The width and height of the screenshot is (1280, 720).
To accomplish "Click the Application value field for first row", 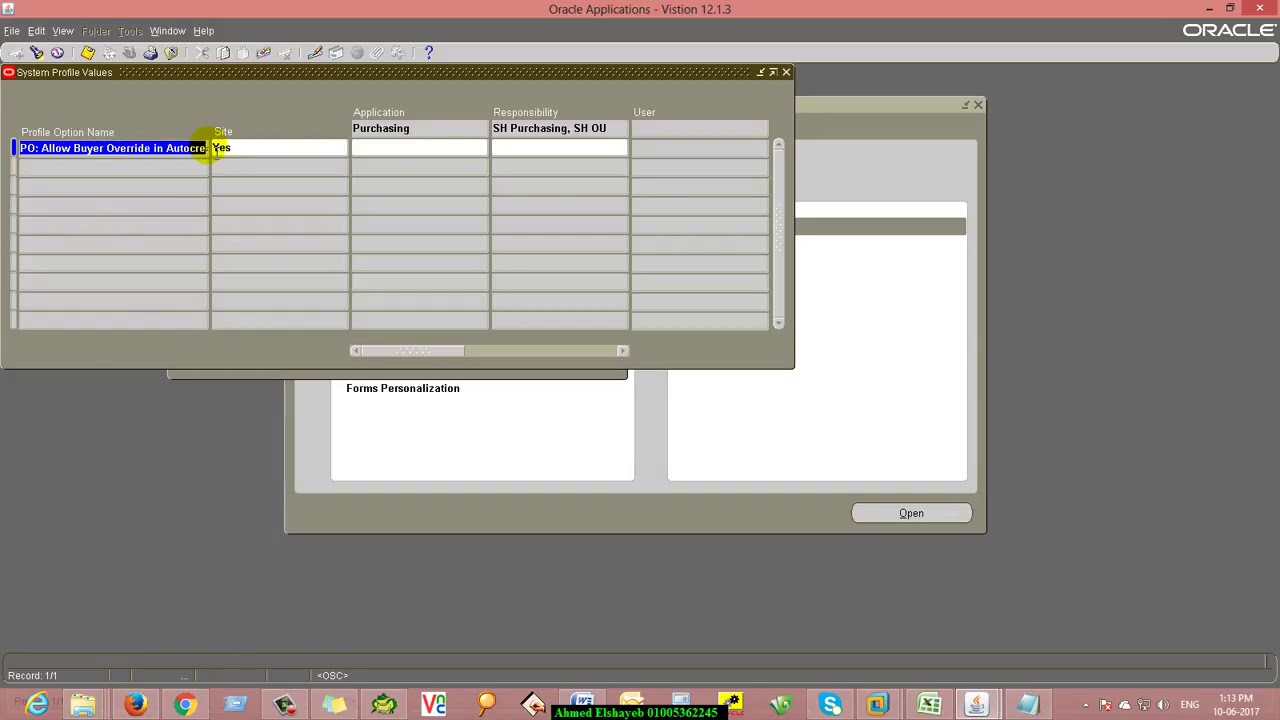I will point(419,148).
